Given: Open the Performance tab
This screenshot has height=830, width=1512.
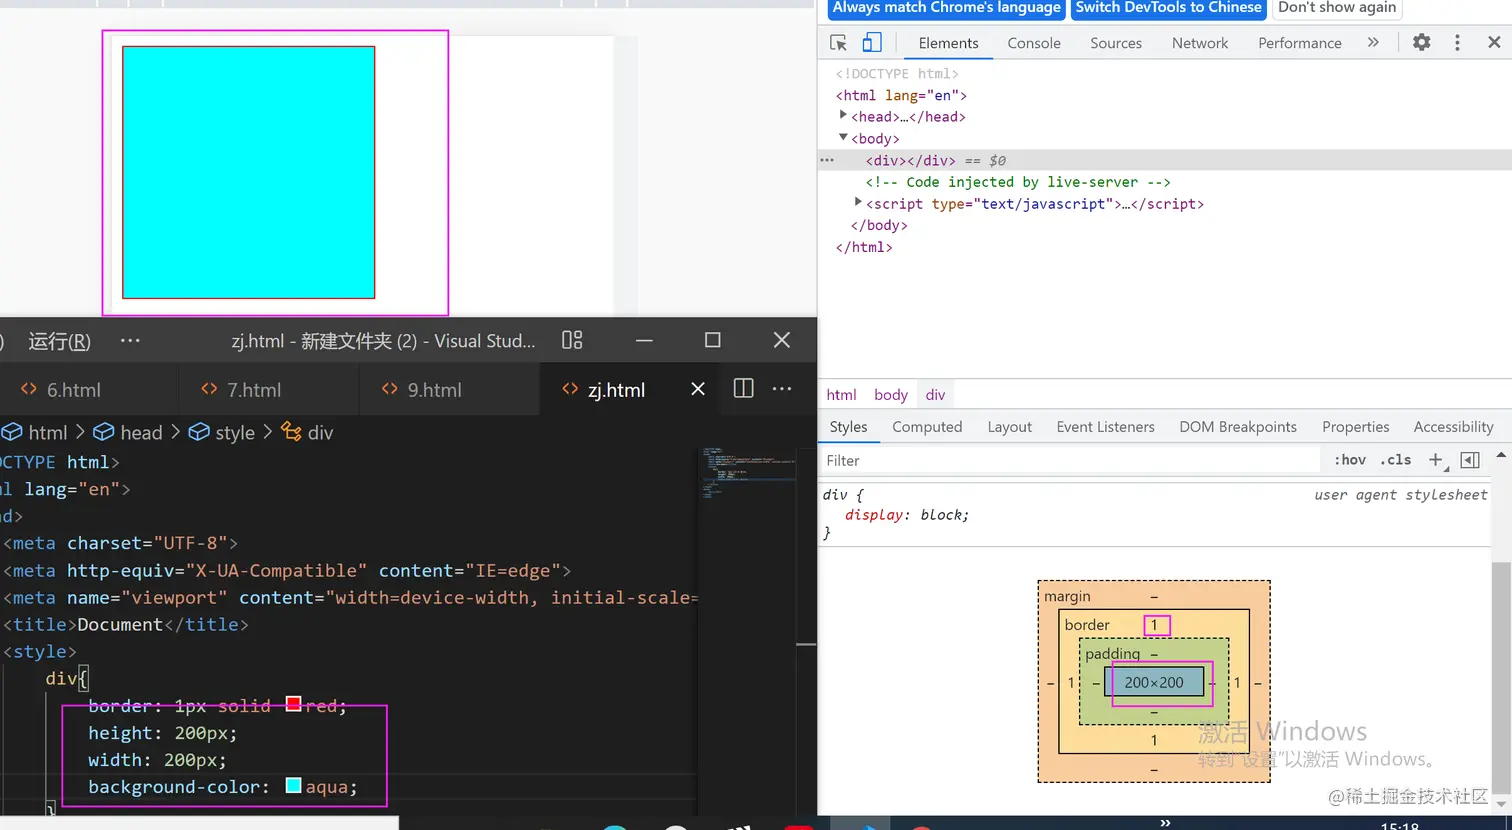Looking at the screenshot, I should 1300,43.
